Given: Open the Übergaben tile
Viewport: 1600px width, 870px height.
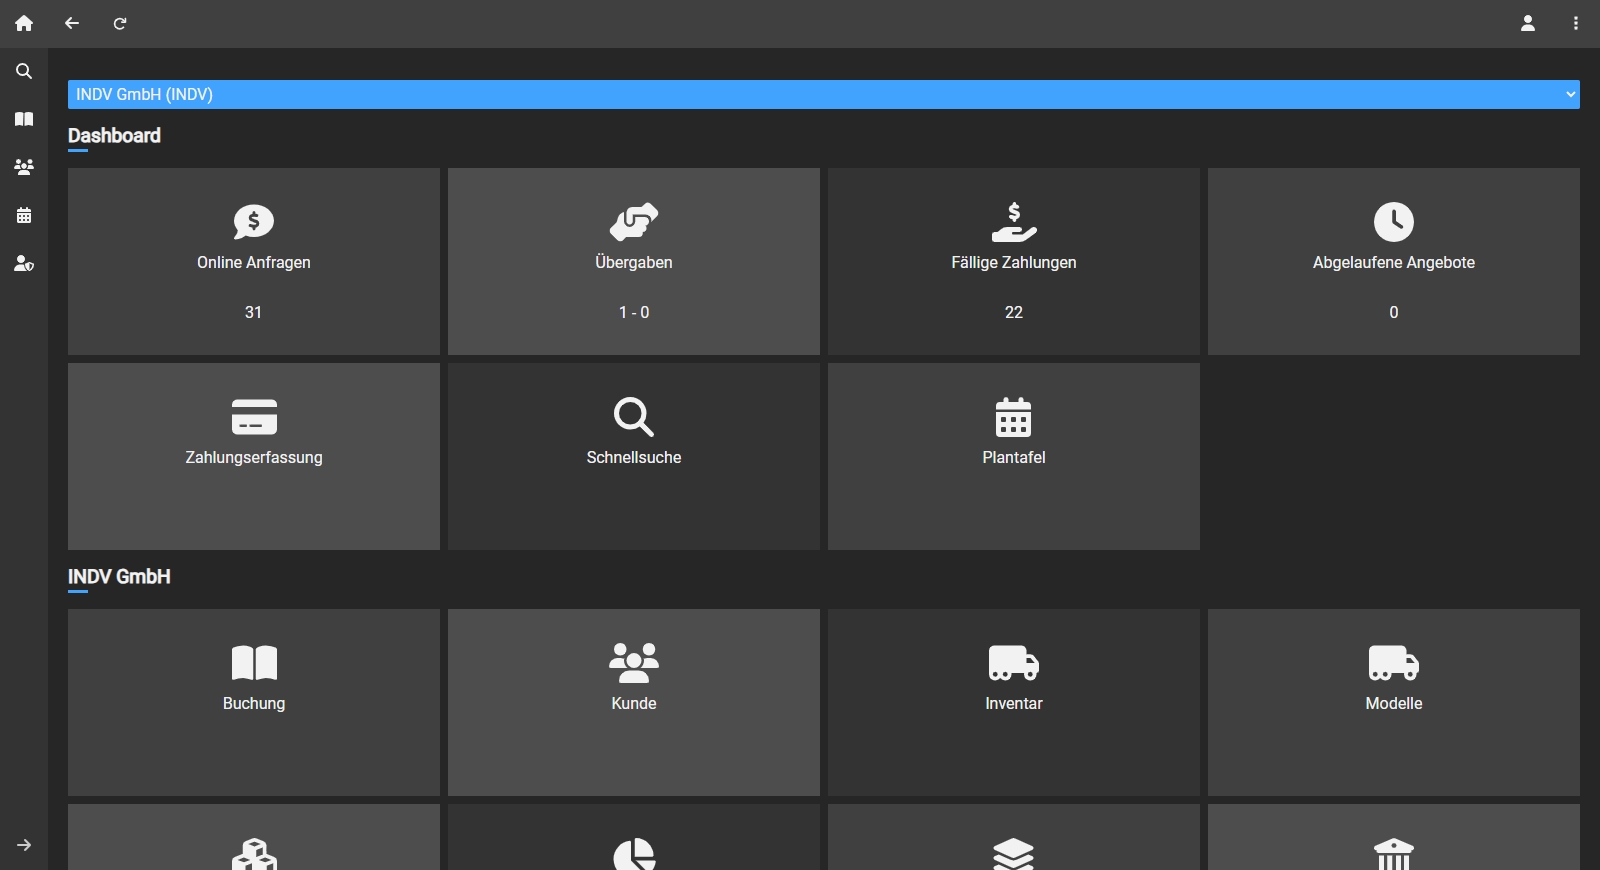Looking at the screenshot, I should pyautogui.click(x=634, y=261).
